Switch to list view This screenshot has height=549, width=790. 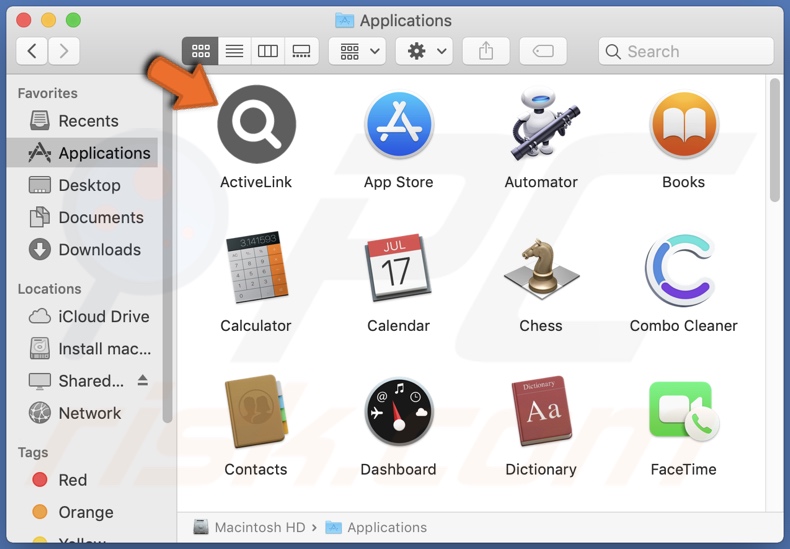(x=234, y=51)
